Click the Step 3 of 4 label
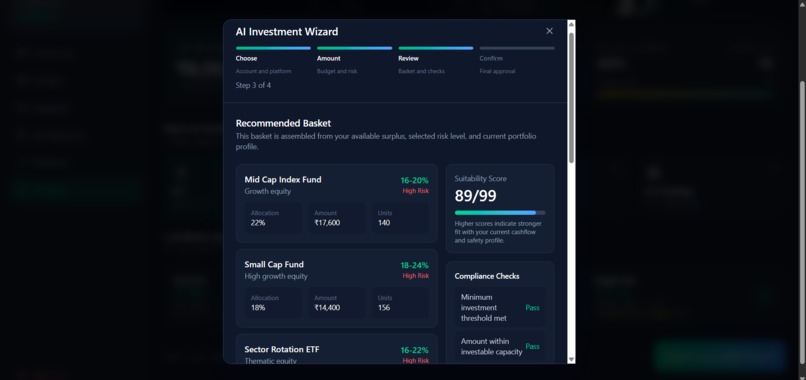This screenshot has height=380, width=806. tap(253, 85)
